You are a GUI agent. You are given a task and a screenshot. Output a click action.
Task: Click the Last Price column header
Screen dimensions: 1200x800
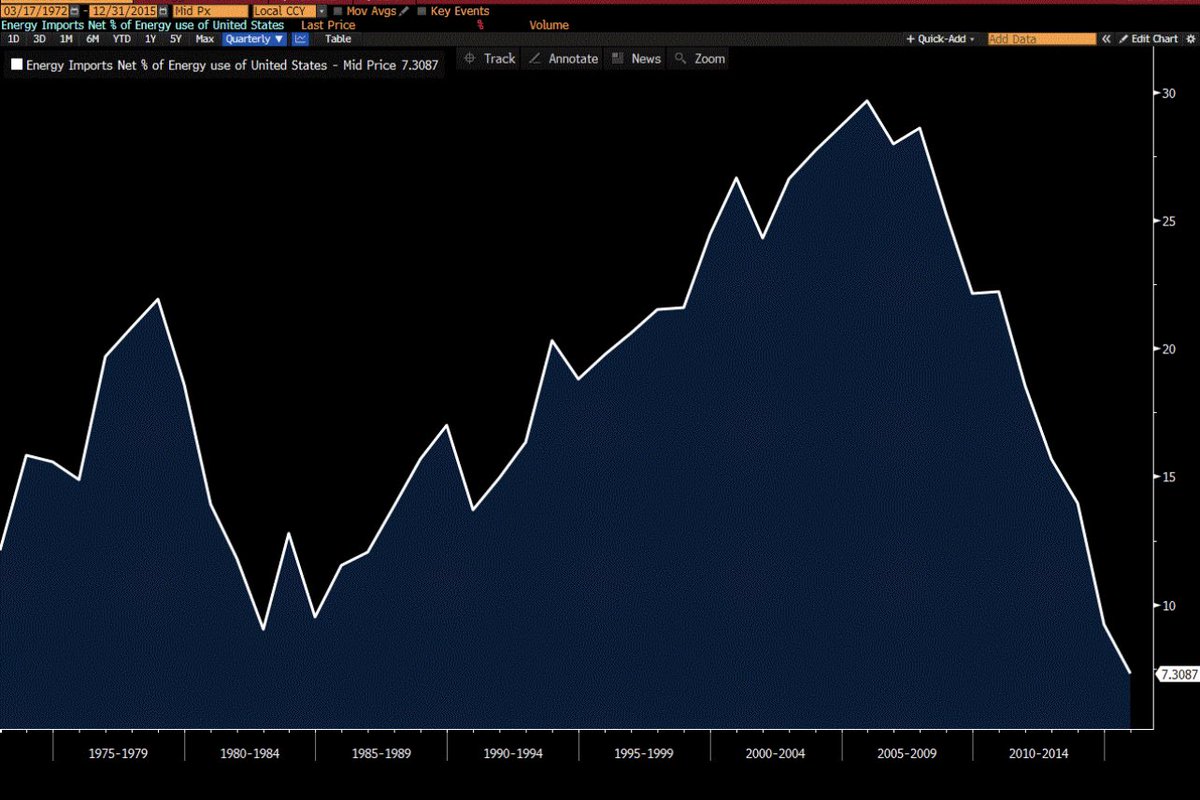tap(328, 25)
